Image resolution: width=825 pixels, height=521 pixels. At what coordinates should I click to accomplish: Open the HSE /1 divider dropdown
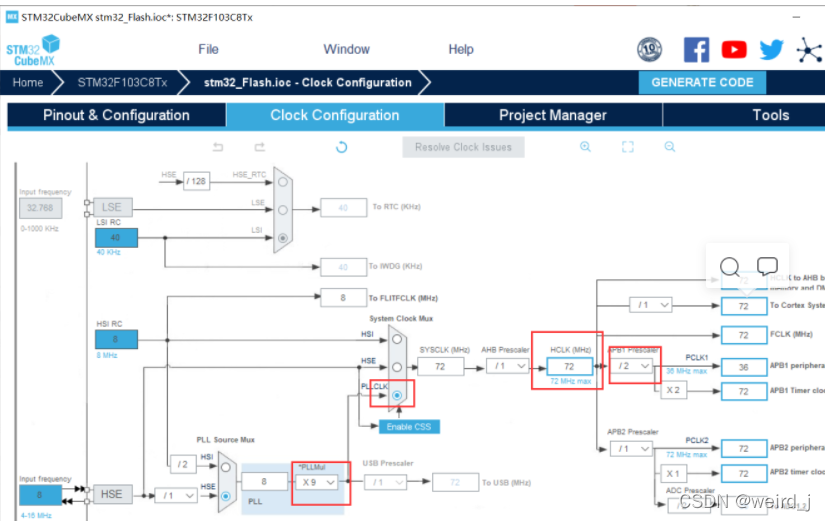pyautogui.click(x=176, y=496)
